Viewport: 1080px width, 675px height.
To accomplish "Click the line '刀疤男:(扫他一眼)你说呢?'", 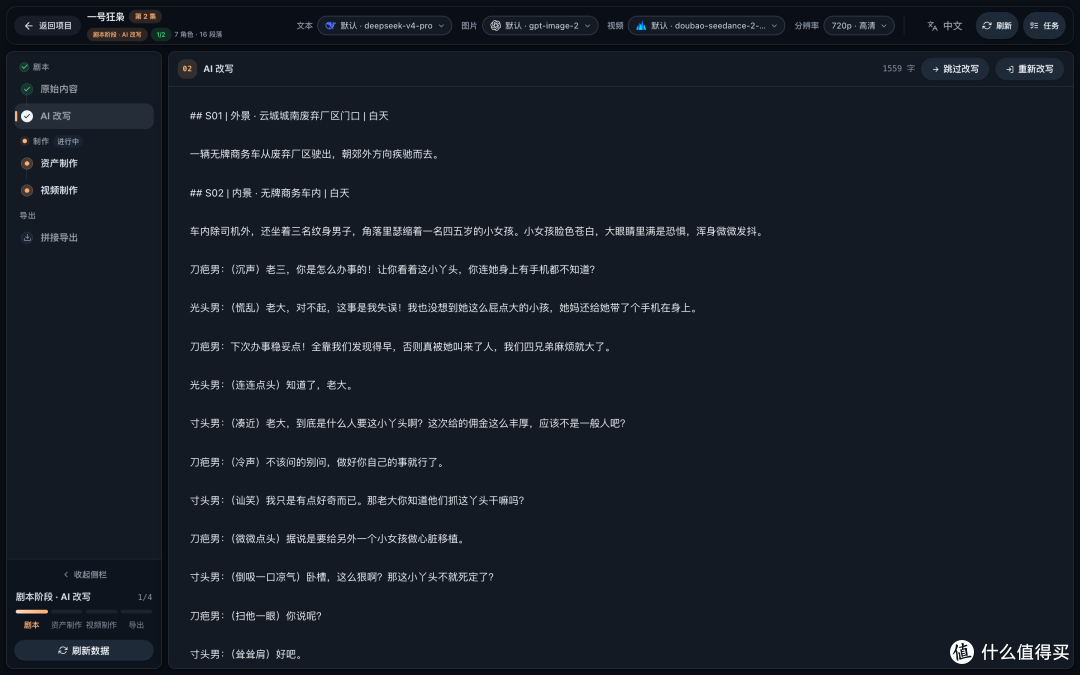I will pos(256,616).
